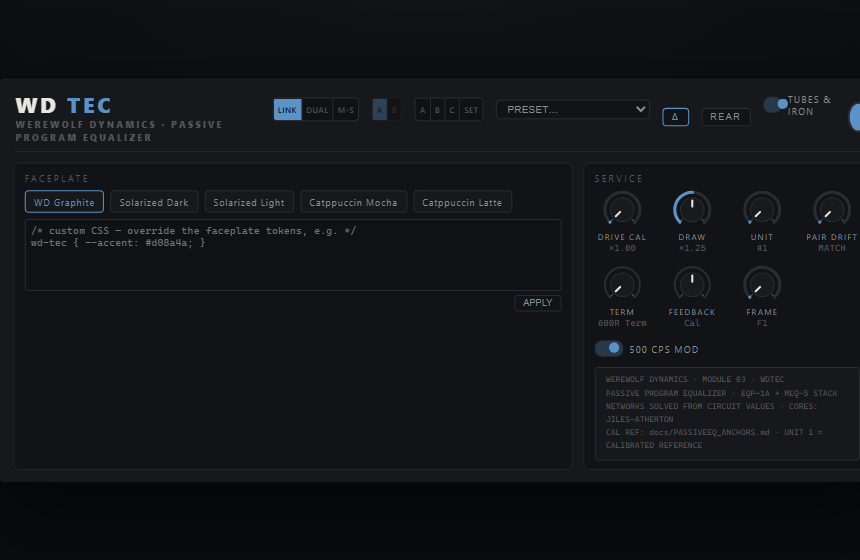Screen dimensions: 860x560
Task: Click the WD TEC logo title
Action: tap(64, 105)
